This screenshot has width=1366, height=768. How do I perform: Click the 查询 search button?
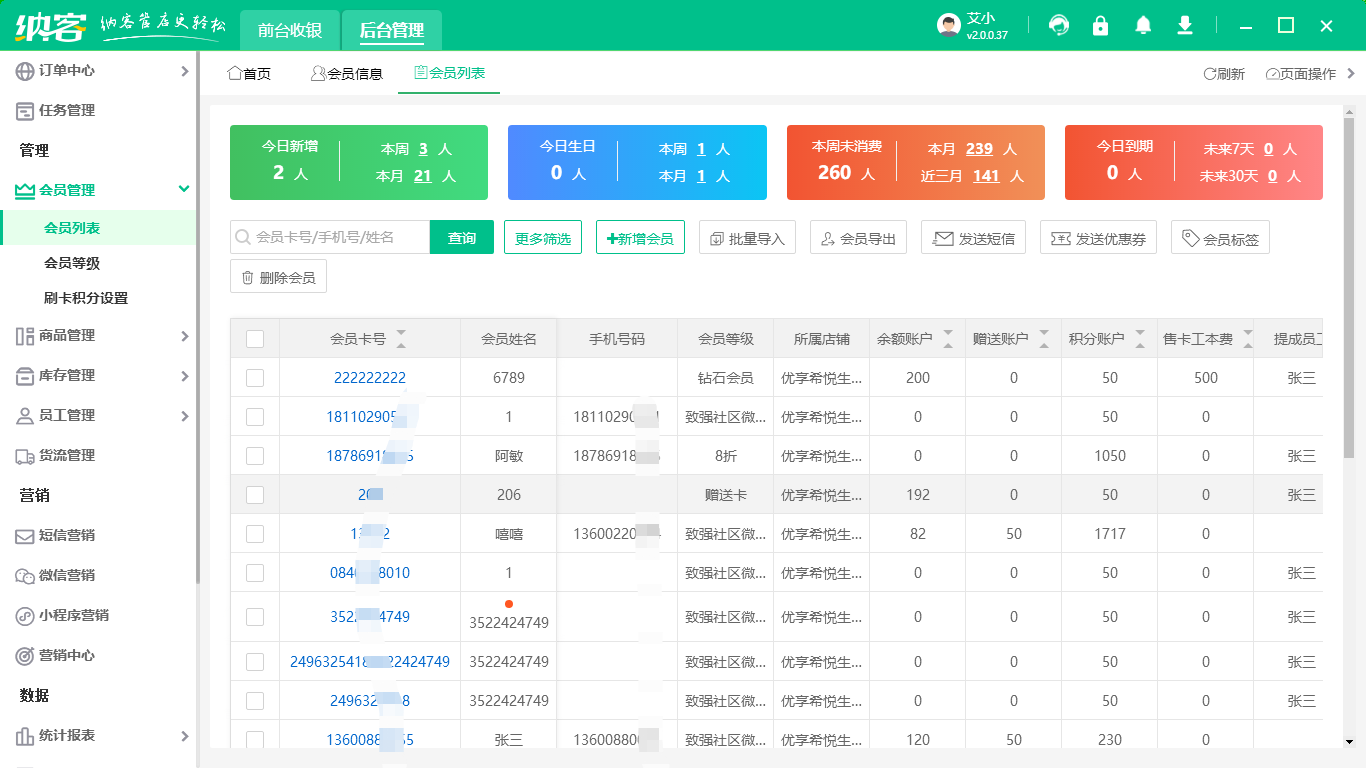pos(462,238)
